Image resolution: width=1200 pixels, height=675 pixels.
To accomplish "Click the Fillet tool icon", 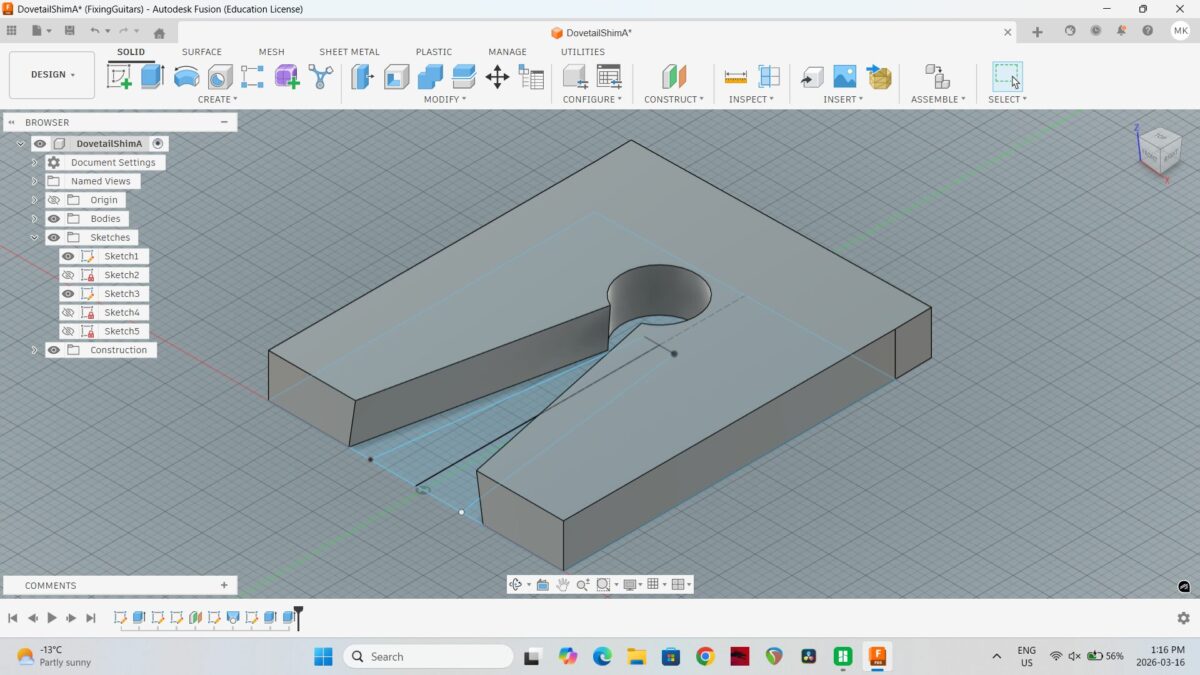I will coord(397,77).
